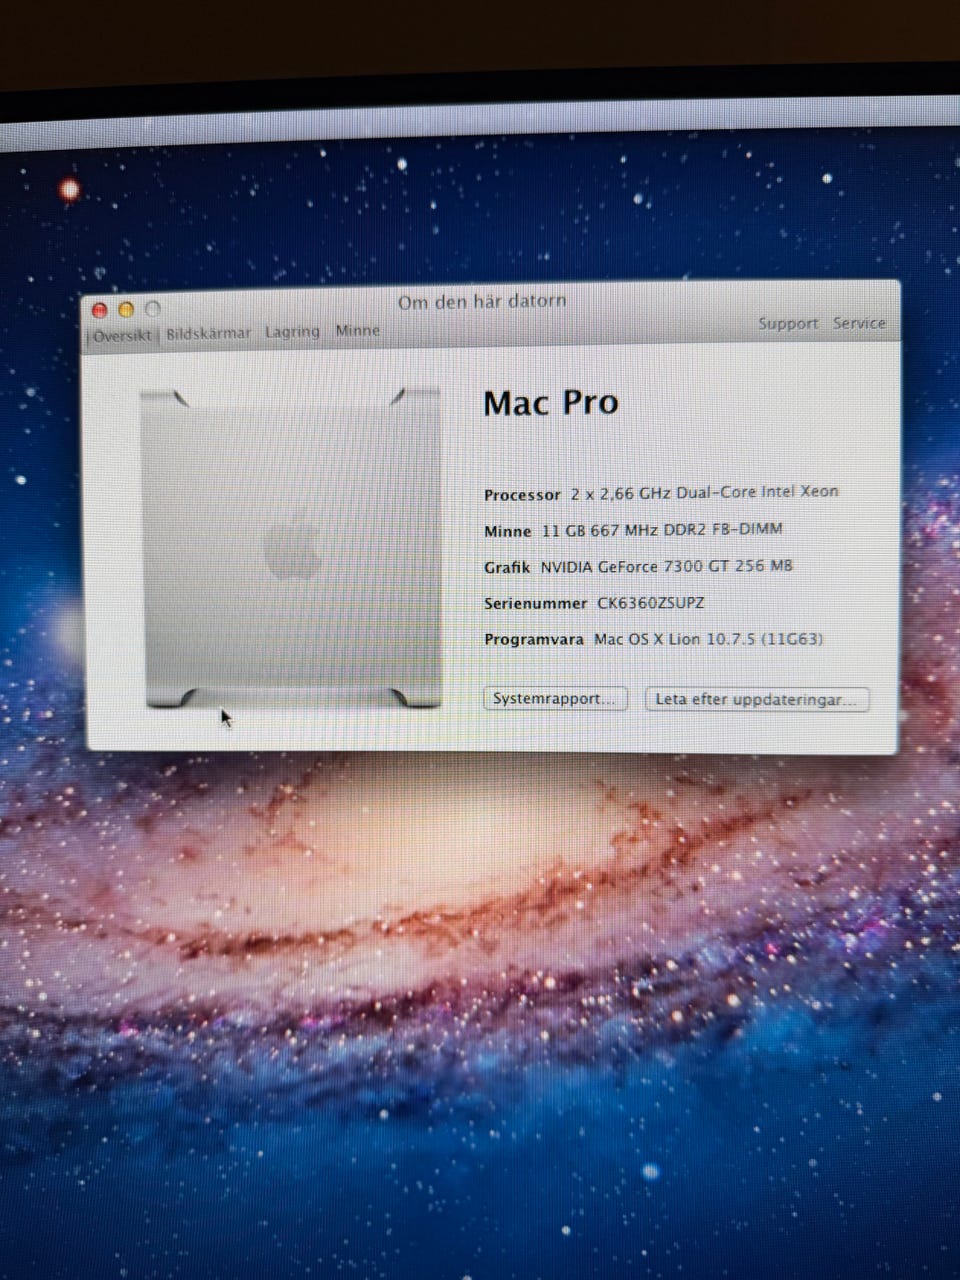This screenshot has width=960, height=1280.
Task: Select memory text 11 GB 667 MHz DDR2 FB-DIMM
Action: 662,529
